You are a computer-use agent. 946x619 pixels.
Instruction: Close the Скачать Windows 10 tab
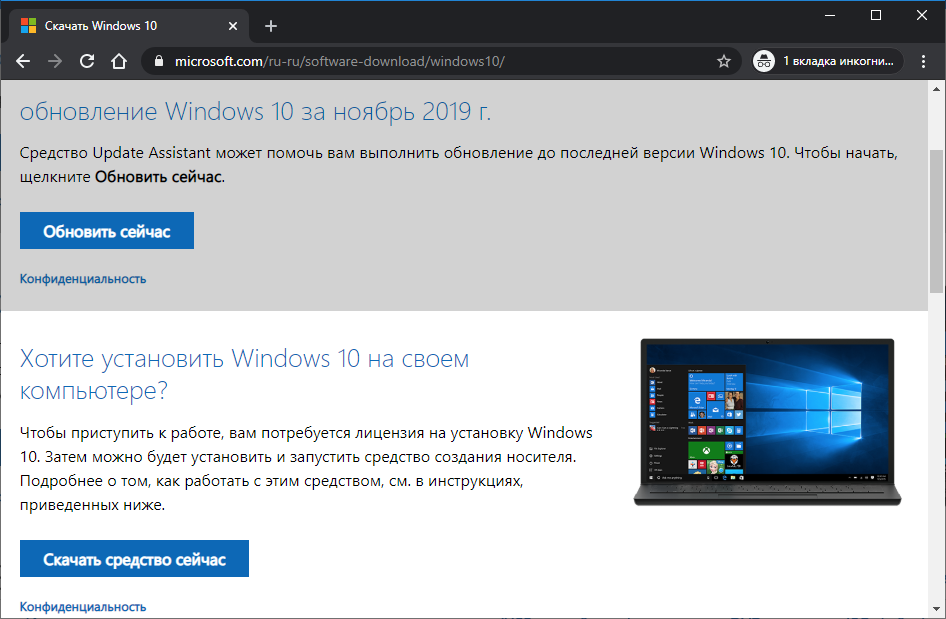pos(233,26)
